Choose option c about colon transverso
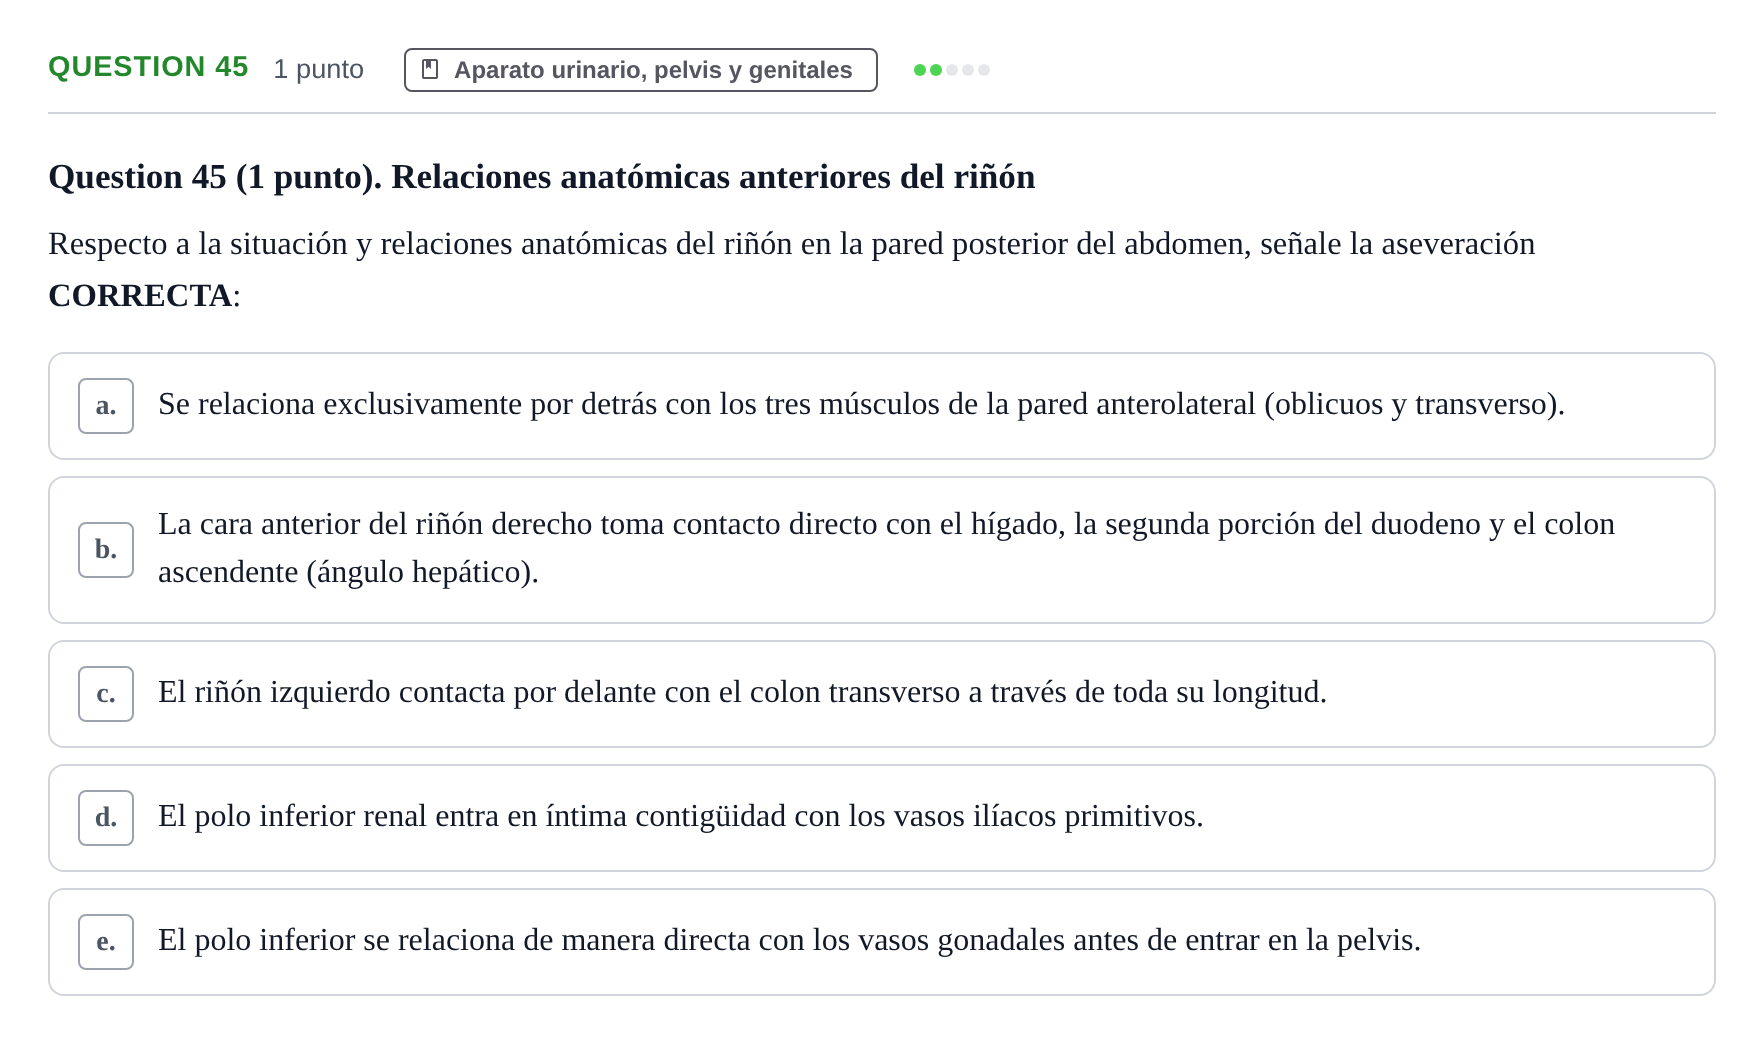This screenshot has width=1764, height=1046. click(881, 694)
